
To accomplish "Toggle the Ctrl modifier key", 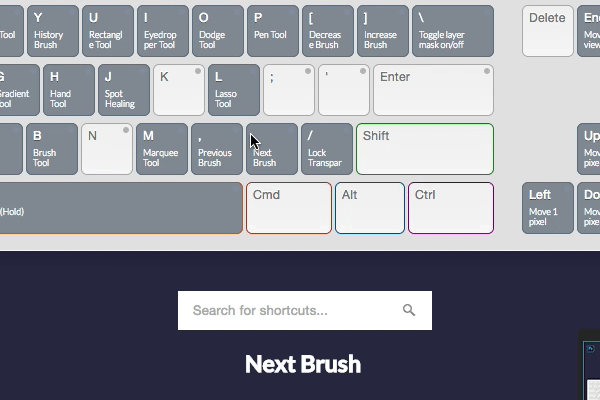I will pos(451,208).
